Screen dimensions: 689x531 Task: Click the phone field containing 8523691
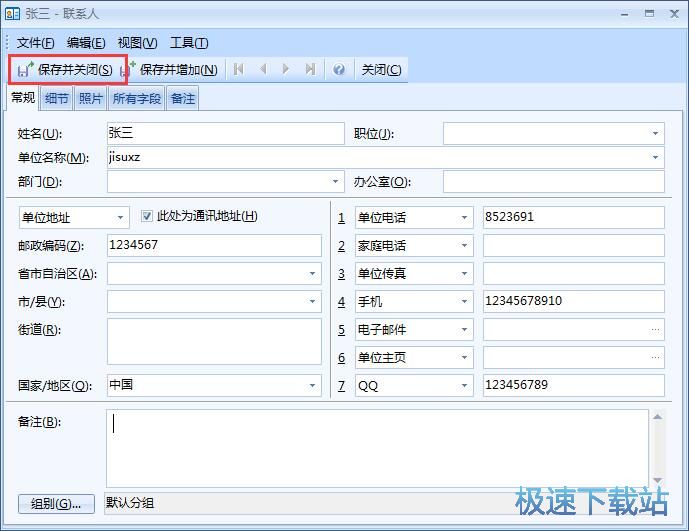pyautogui.click(x=573, y=217)
